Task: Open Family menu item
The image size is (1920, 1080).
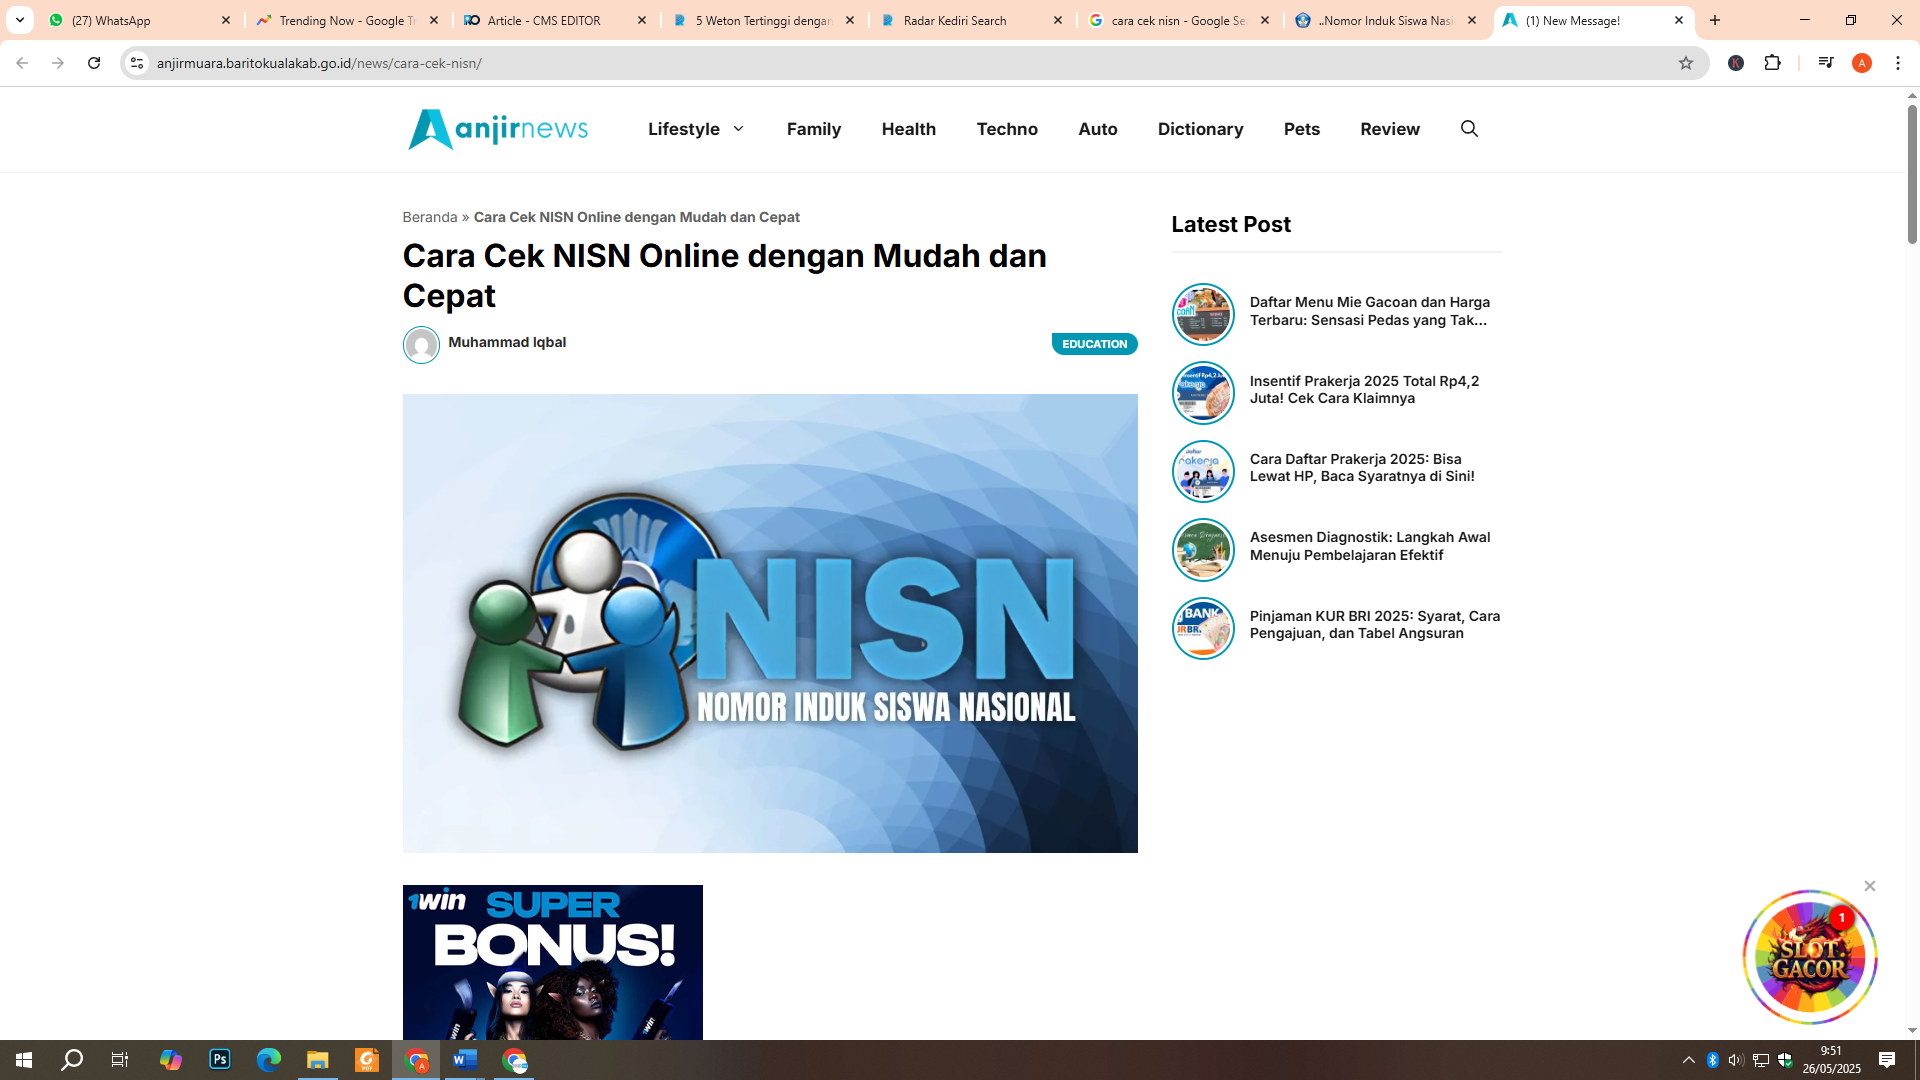Action: pos(814,129)
